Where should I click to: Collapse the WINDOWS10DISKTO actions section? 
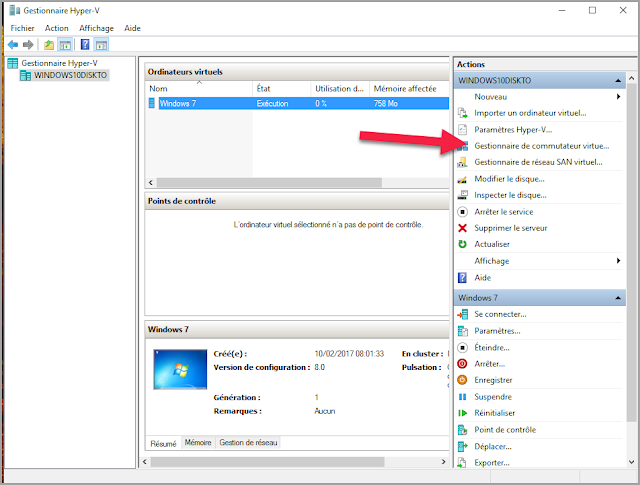[x=618, y=81]
